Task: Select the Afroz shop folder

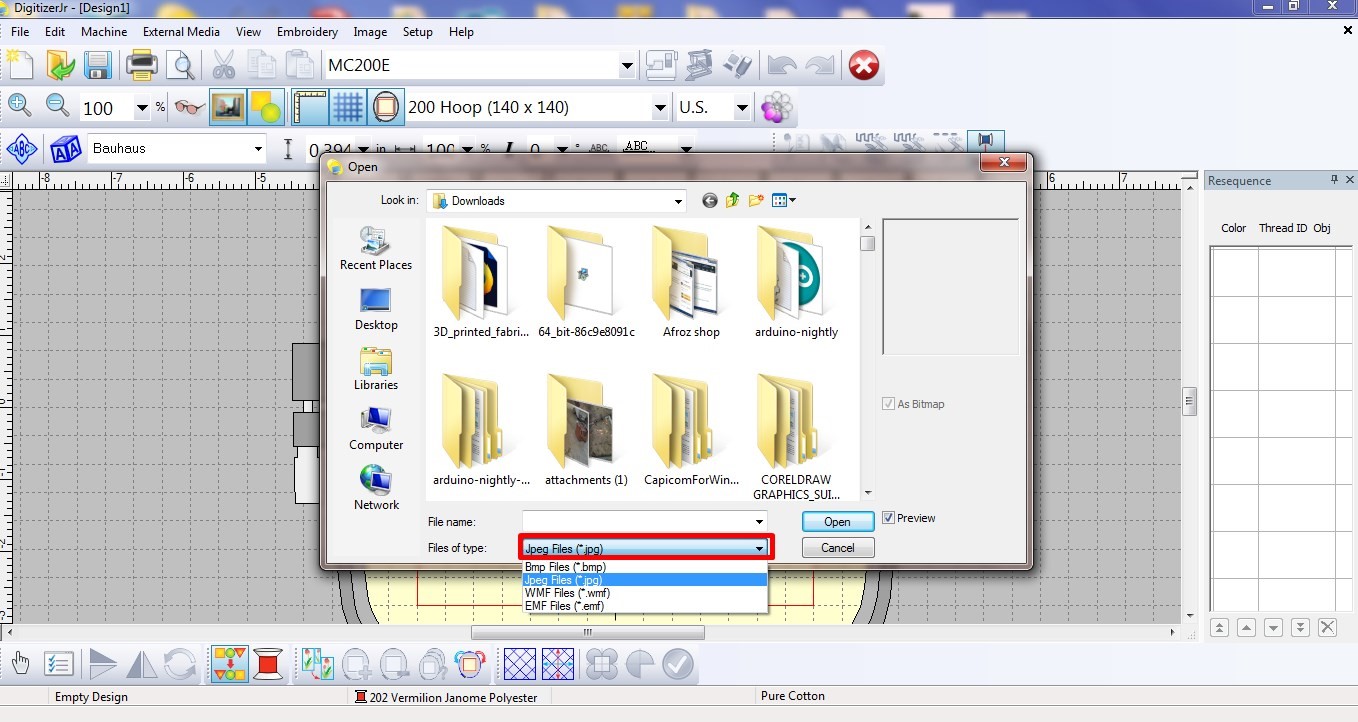Action: click(691, 282)
